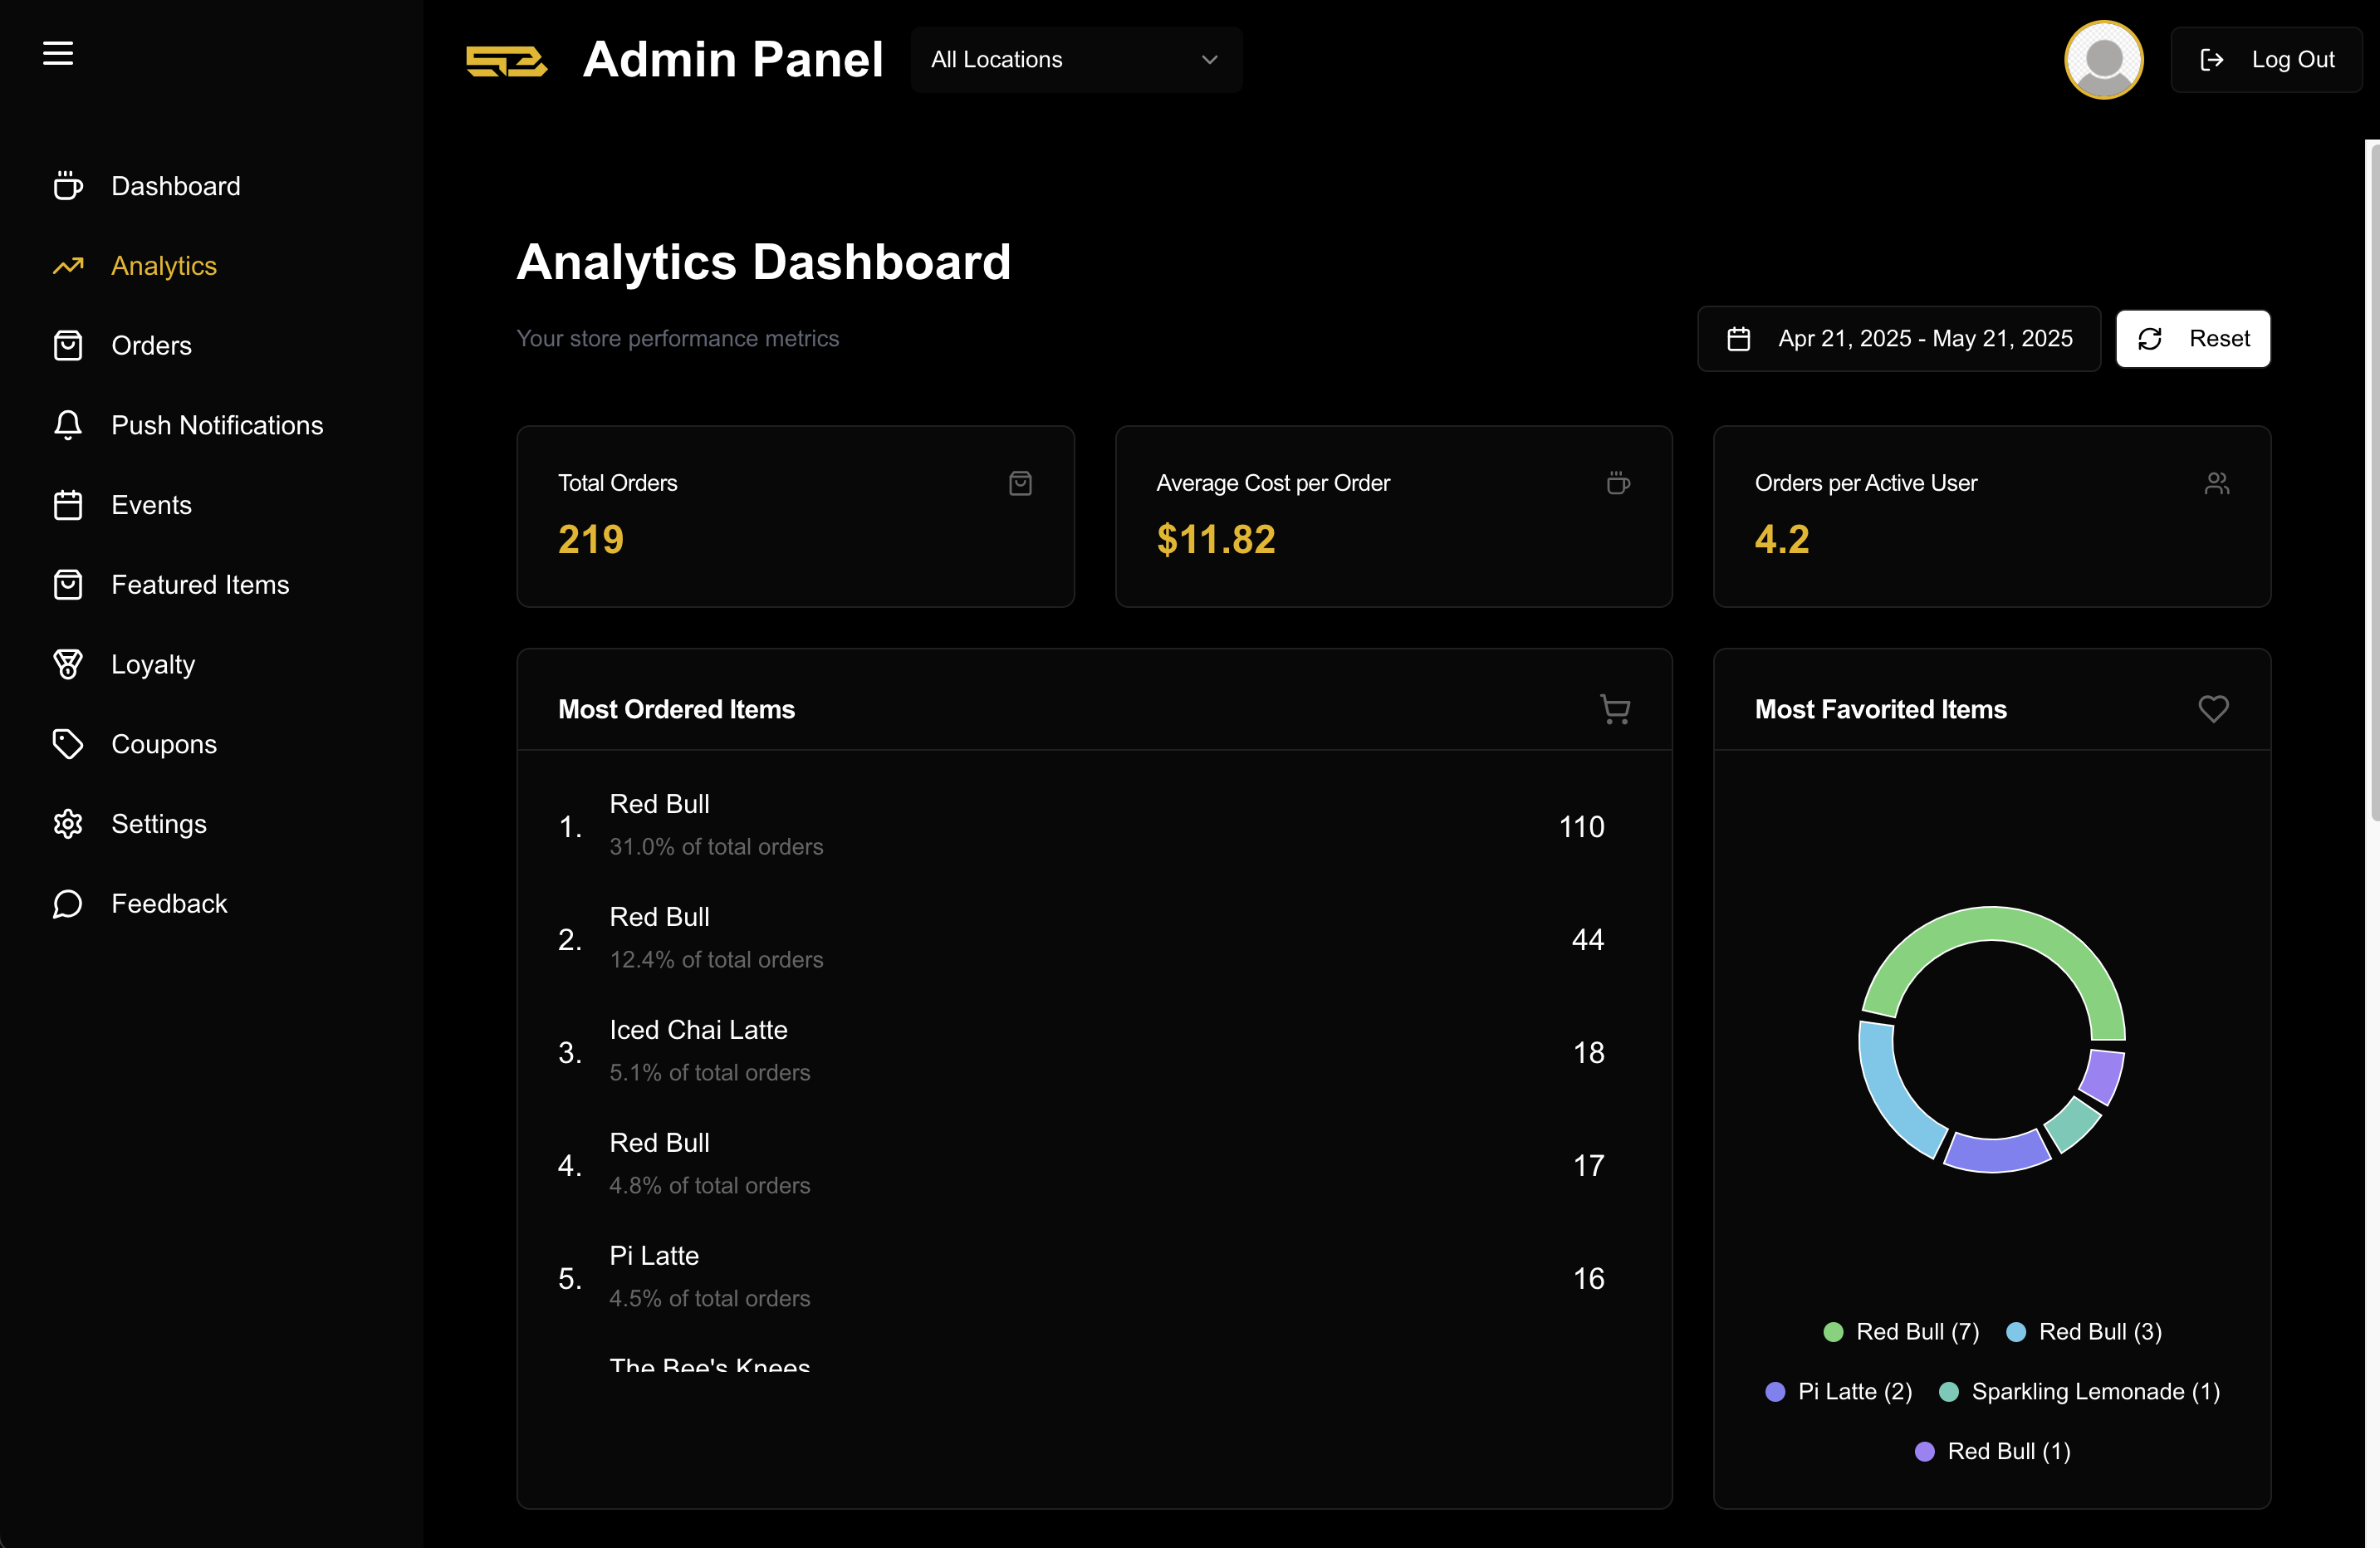This screenshot has width=2380, height=1548.
Task: Click the yellow Admin Panel logo
Action: (x=506, y=61)
